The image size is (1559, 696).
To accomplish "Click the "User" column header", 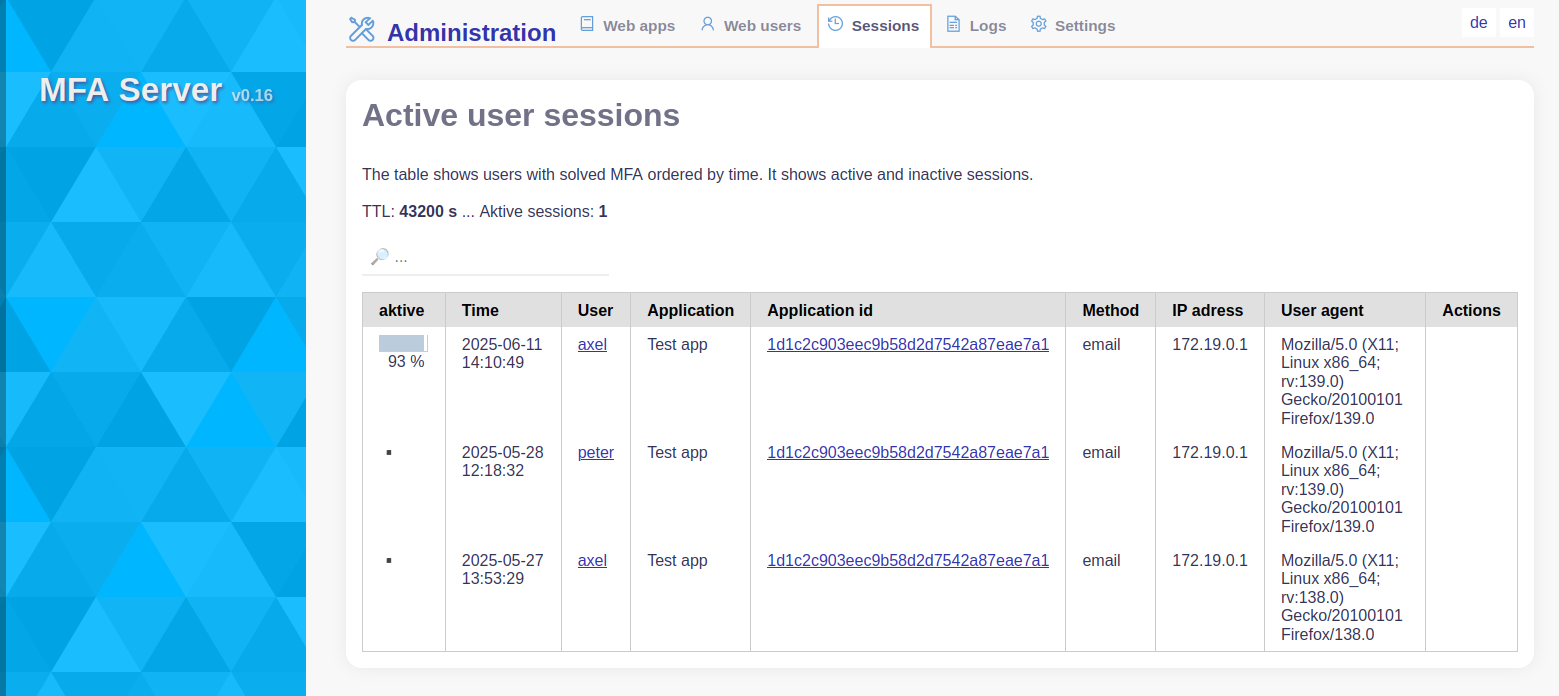I will pos(596,311).
